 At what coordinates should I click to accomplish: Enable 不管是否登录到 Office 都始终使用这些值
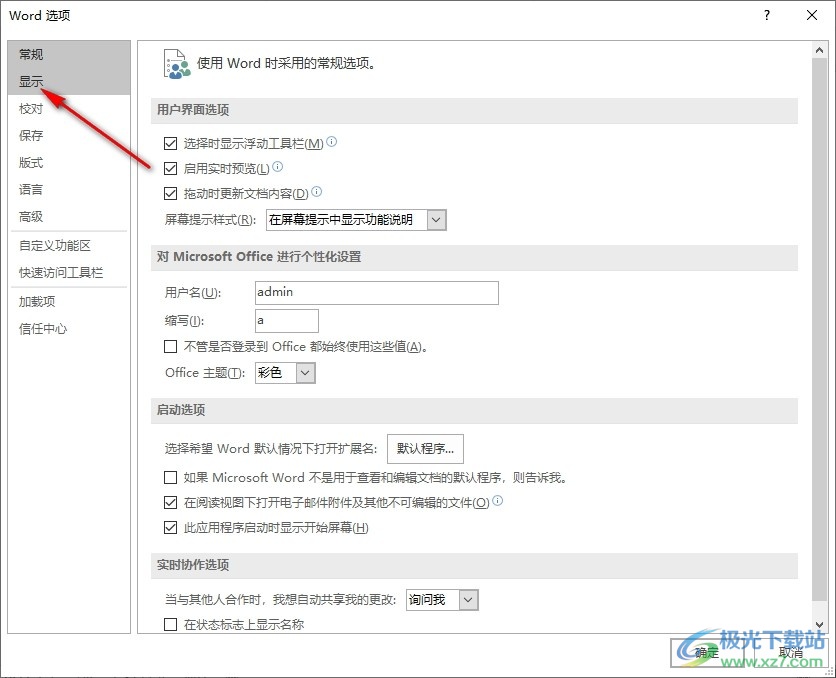[171, 346]
